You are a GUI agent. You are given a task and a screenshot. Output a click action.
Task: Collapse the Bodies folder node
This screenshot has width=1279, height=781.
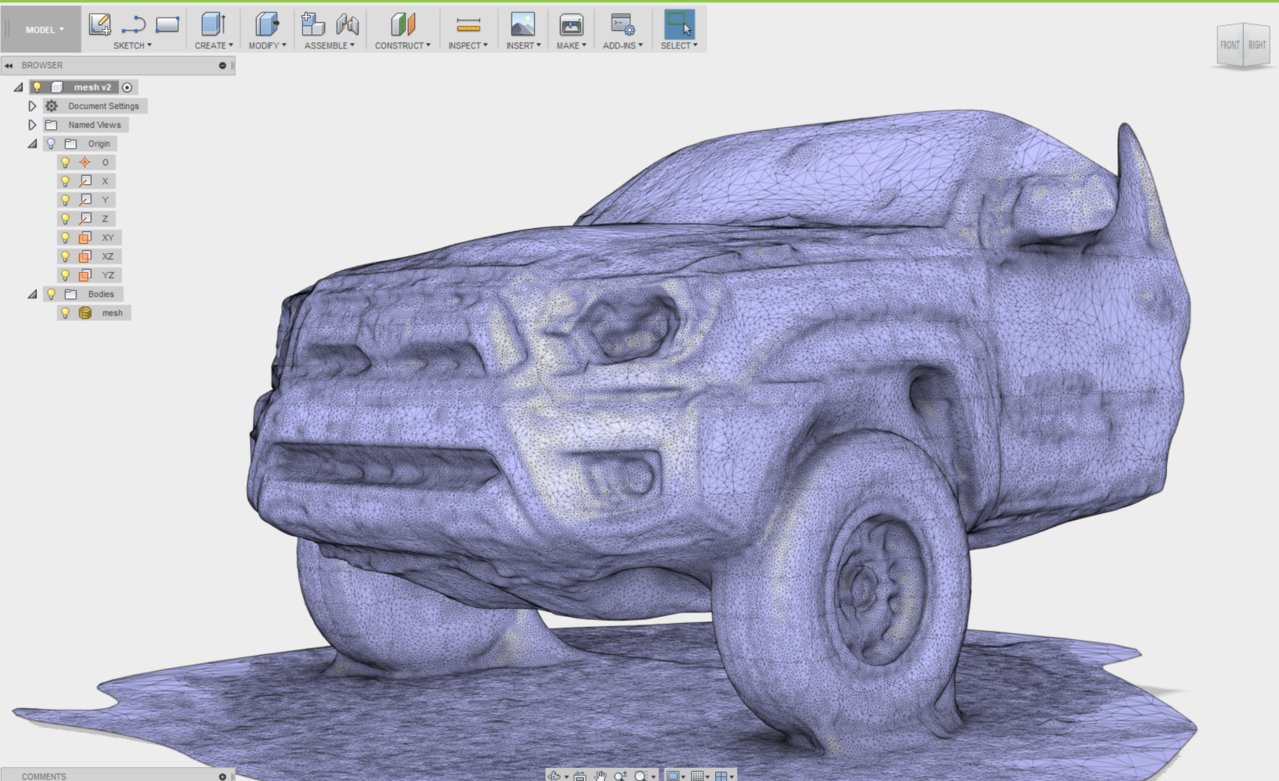pyautogui.click(x=32, y=294)
